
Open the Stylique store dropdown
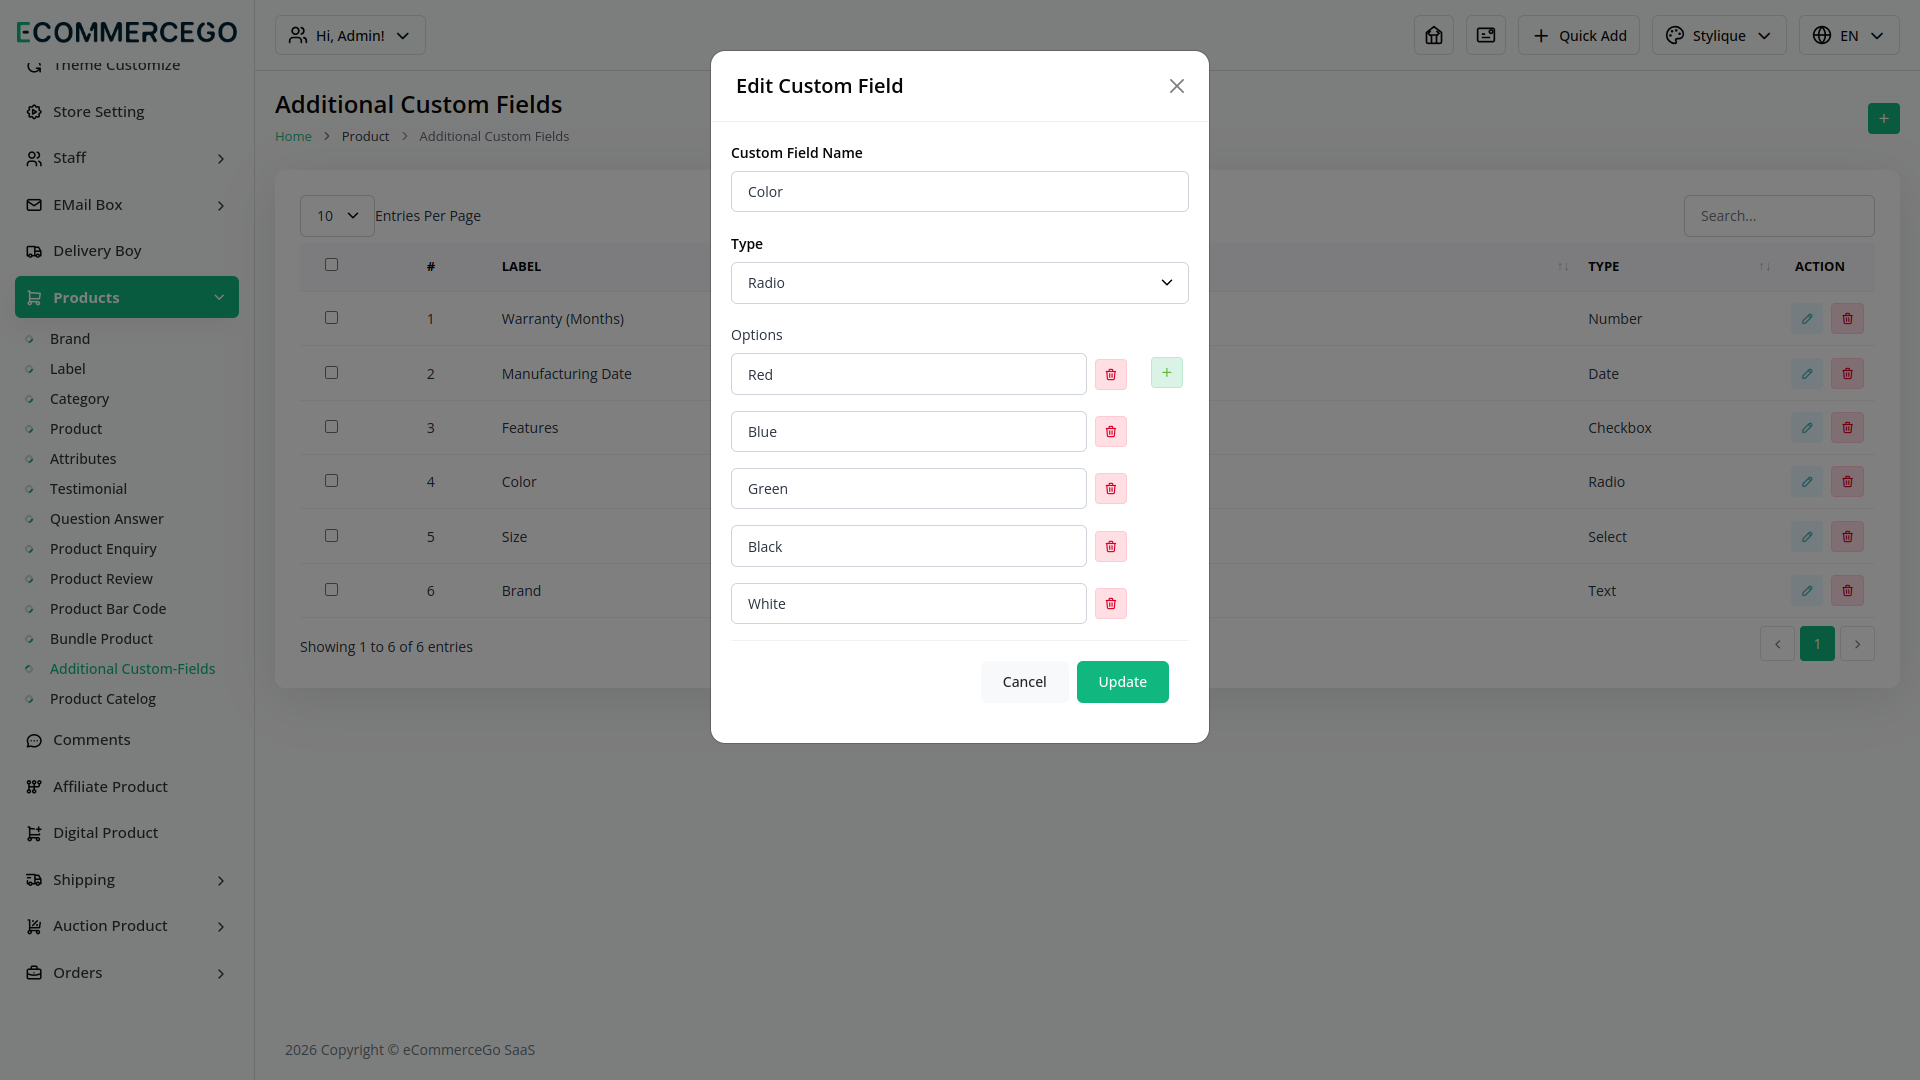[1718, 35]
